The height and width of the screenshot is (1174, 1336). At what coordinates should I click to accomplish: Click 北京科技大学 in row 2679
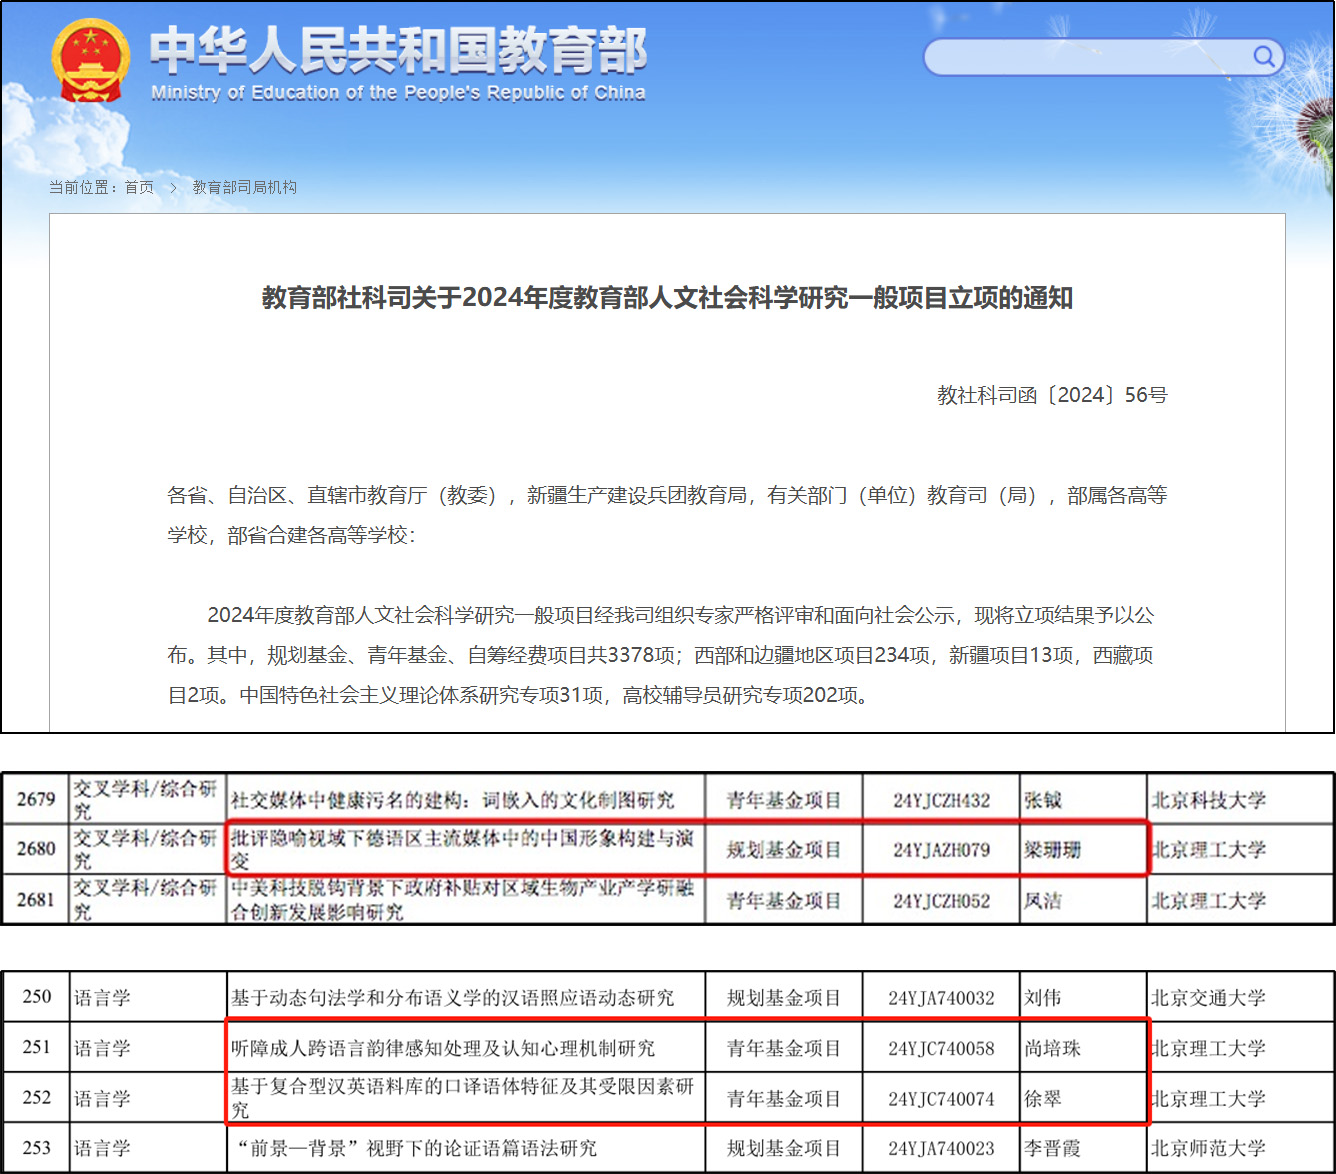(x=1208, y=800)
